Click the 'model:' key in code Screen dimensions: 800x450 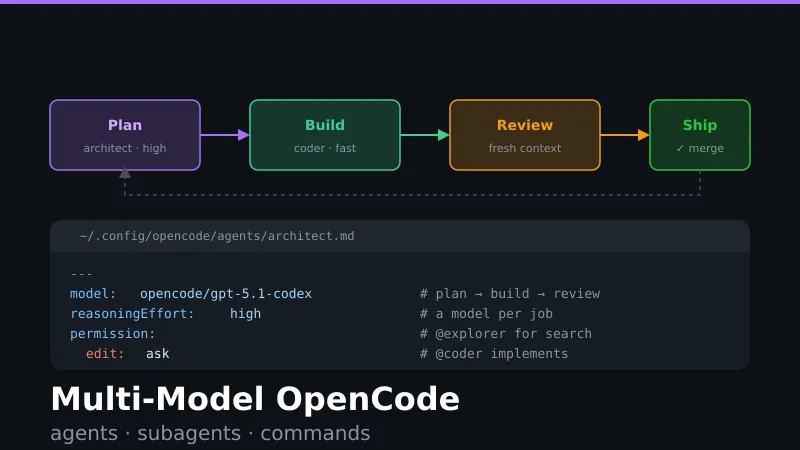(93, 294)
